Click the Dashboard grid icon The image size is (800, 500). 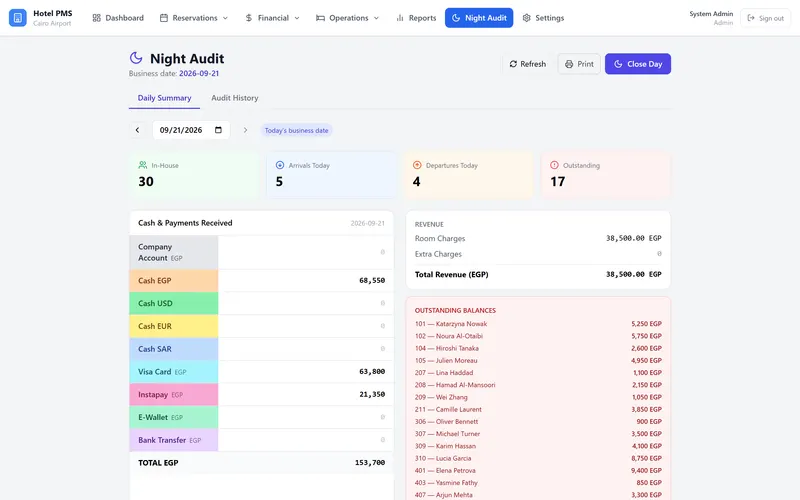(x=96, y=18)
